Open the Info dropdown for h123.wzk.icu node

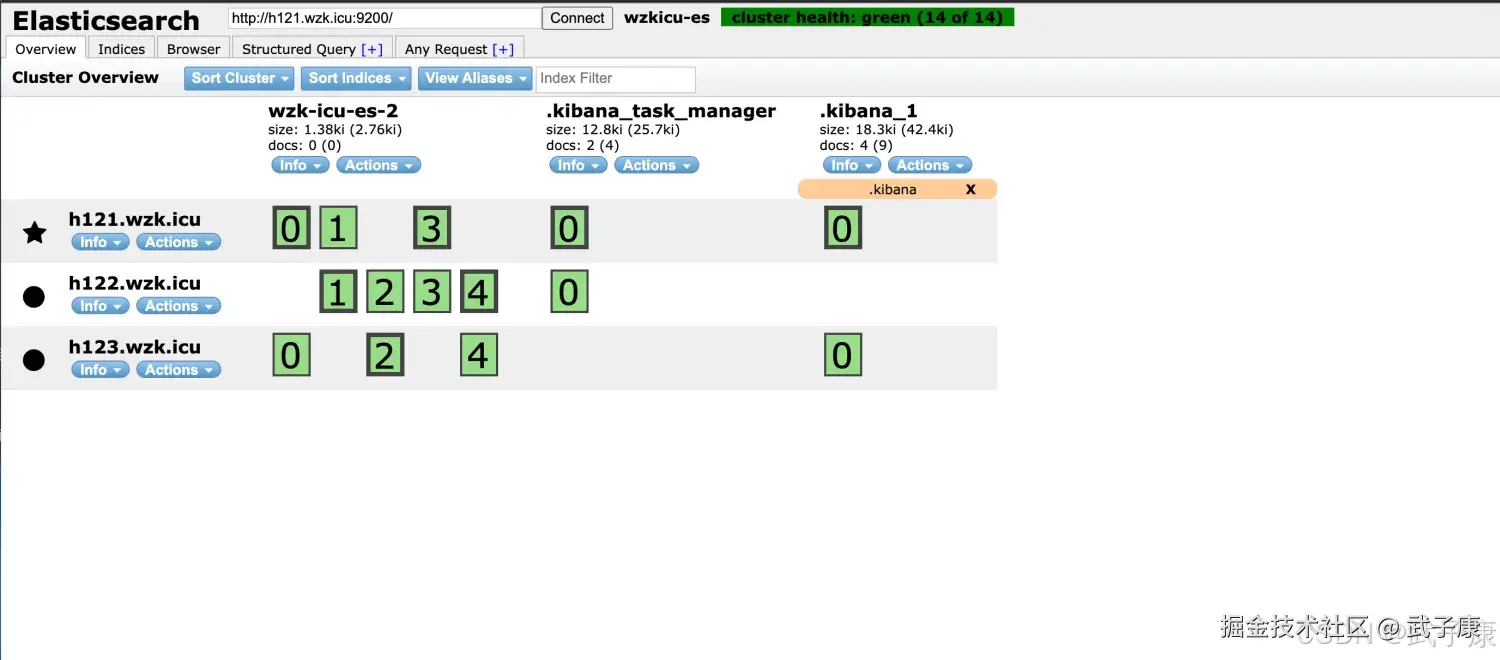[99, 369]
